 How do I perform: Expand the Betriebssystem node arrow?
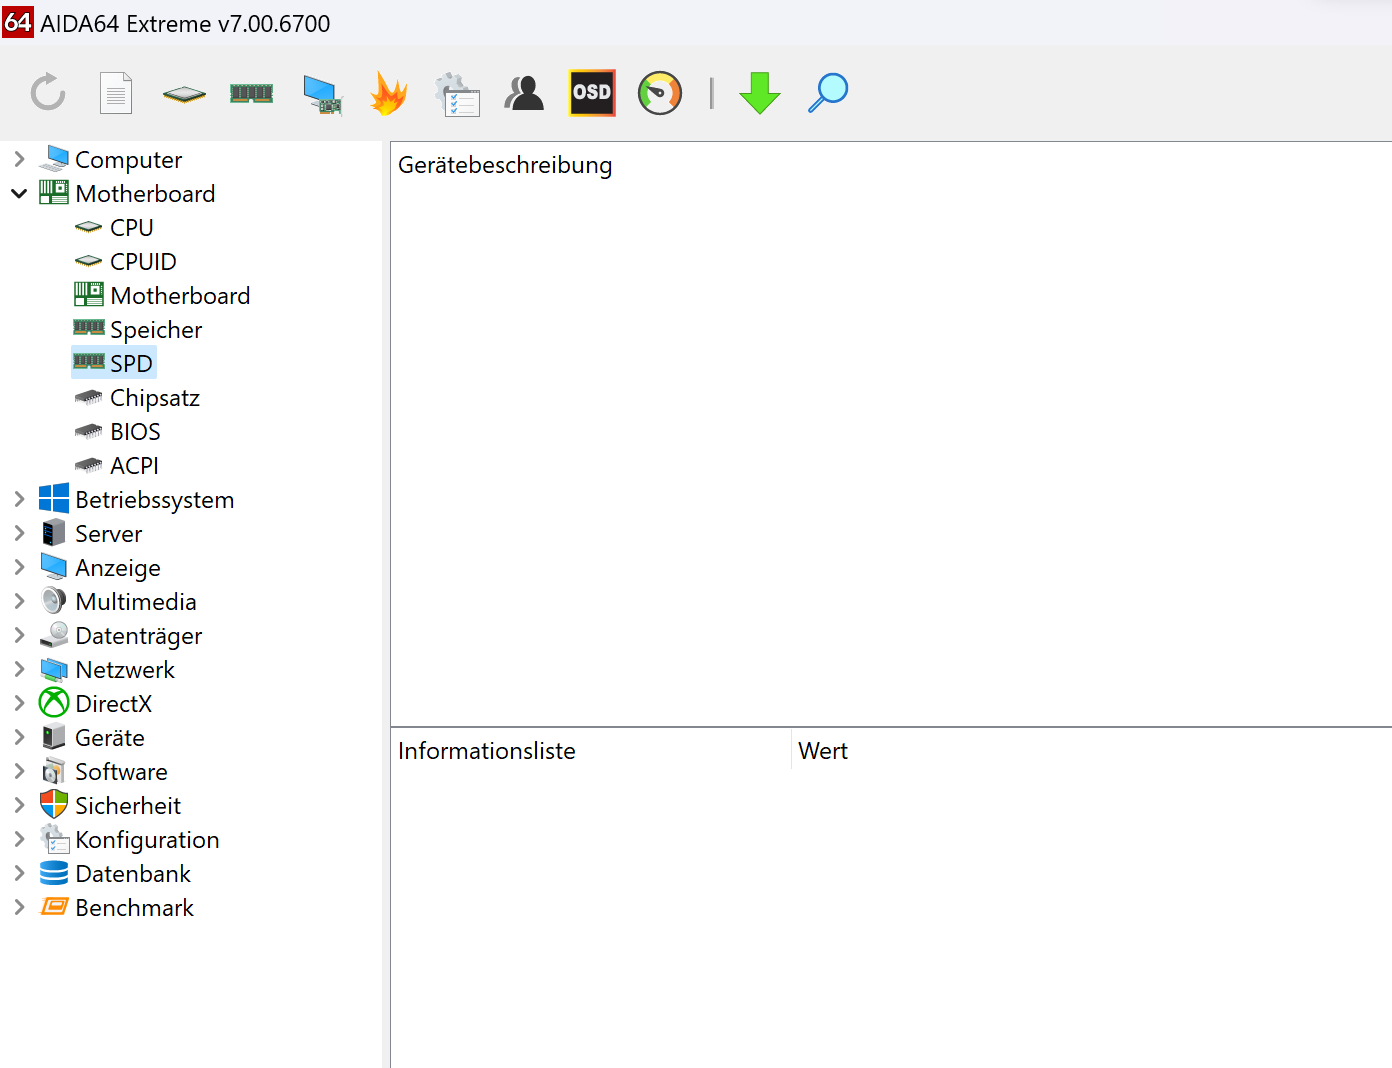pos(19,499)
